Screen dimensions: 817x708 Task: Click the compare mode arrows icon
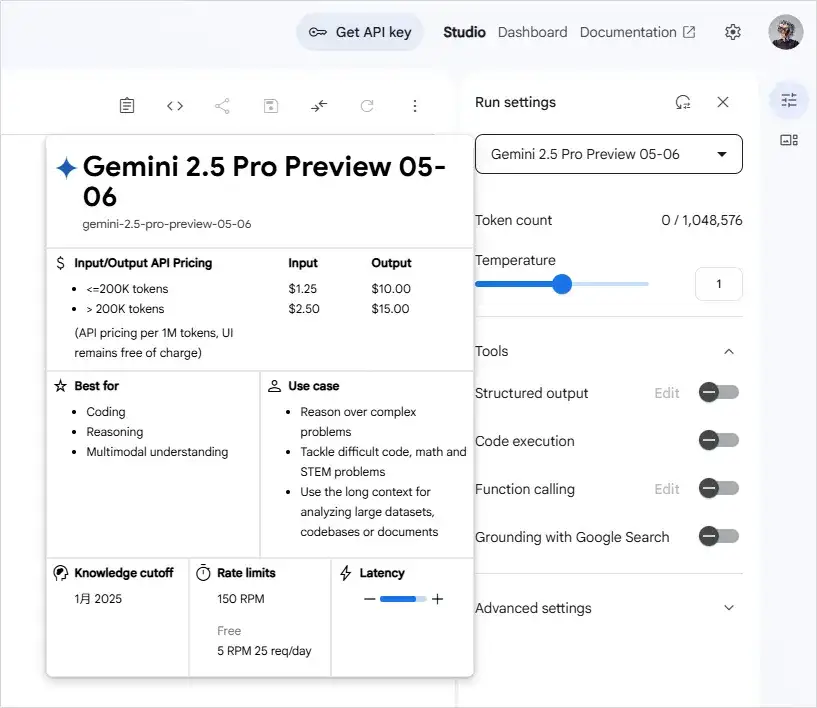pos(319,106)
